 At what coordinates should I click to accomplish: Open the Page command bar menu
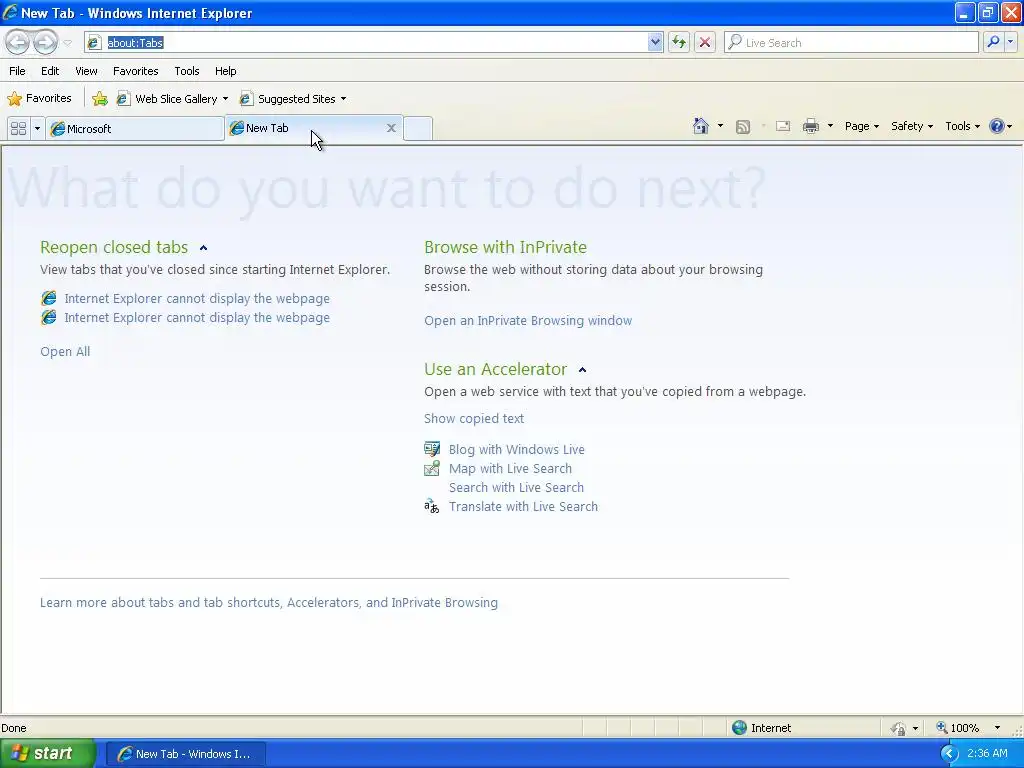(861, 126)
